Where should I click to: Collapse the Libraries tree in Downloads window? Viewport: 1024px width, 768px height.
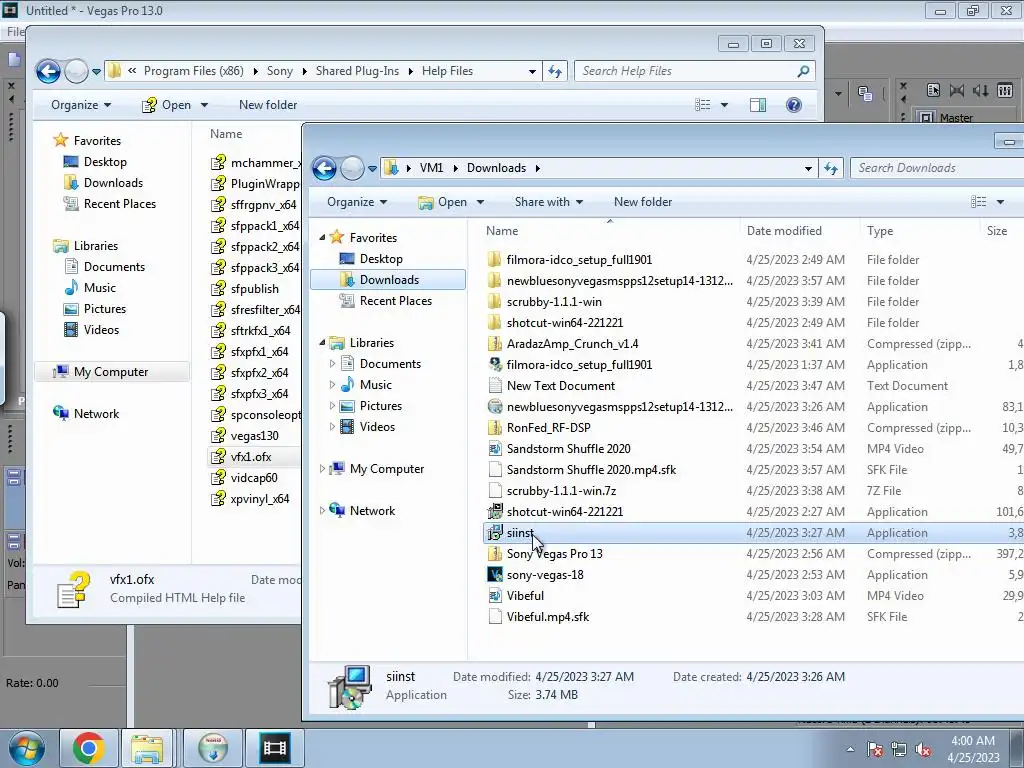pyautogui.click(x=322, y=343)
